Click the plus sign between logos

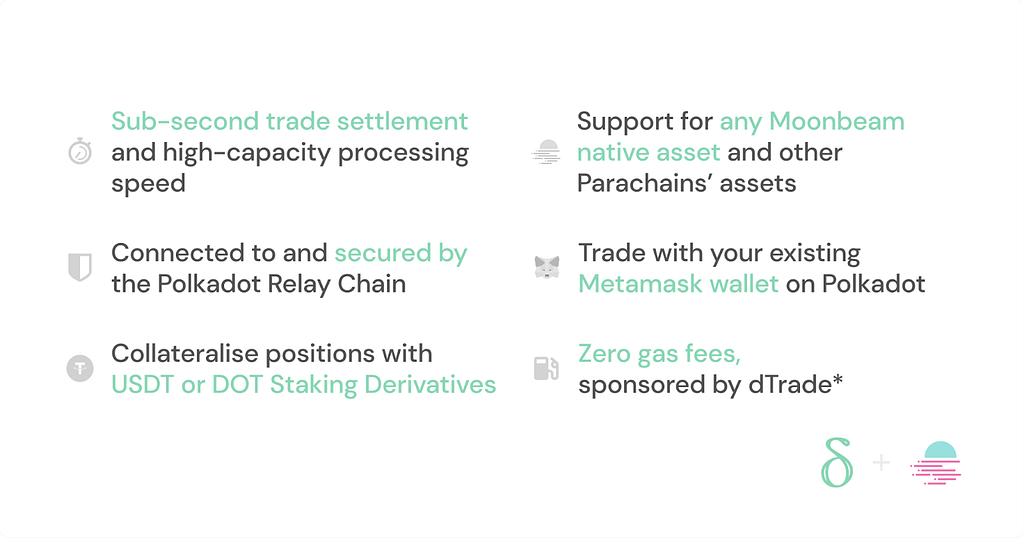[881, 463]
